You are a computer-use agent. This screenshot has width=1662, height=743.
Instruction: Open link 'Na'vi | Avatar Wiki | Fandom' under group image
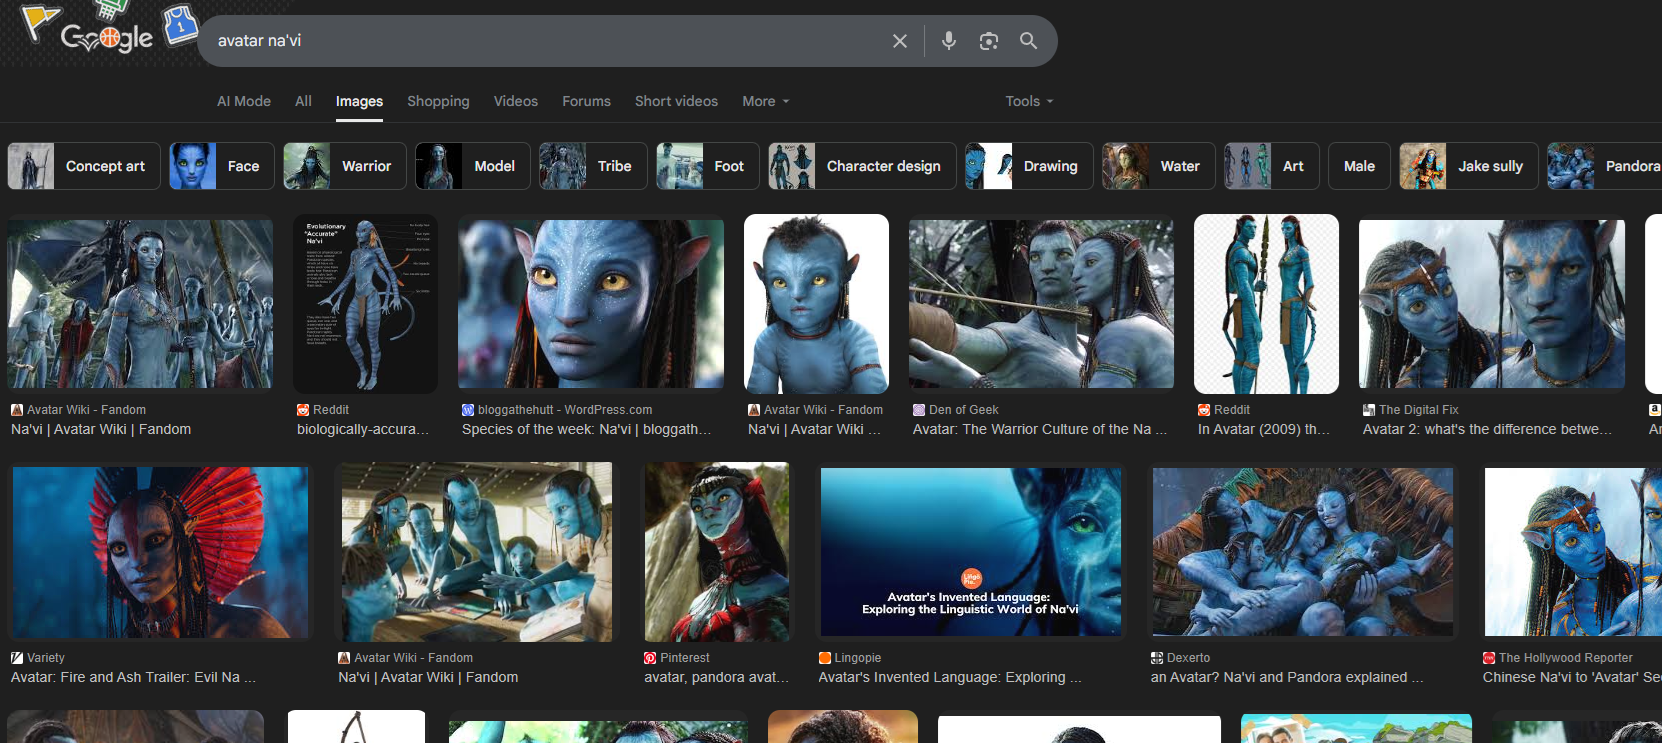(101, 429)
